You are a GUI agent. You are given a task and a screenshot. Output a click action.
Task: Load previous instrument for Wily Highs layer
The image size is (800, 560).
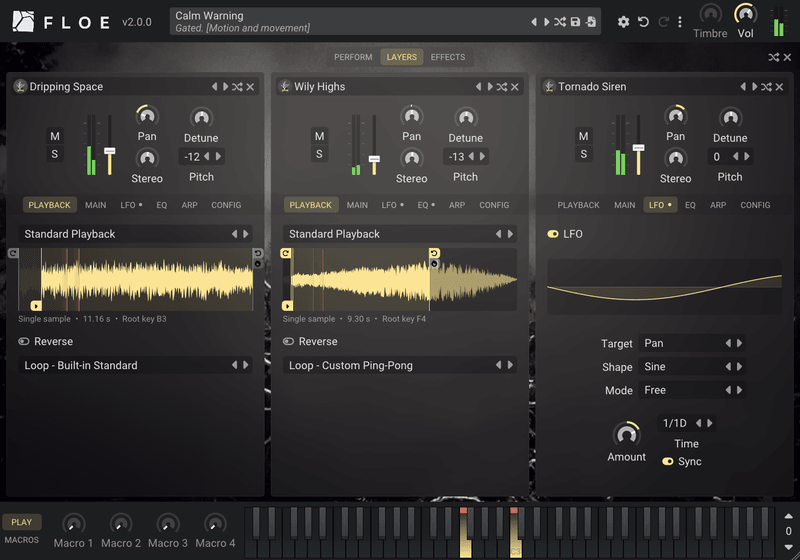pyautogui.click(x=478, y=87)
